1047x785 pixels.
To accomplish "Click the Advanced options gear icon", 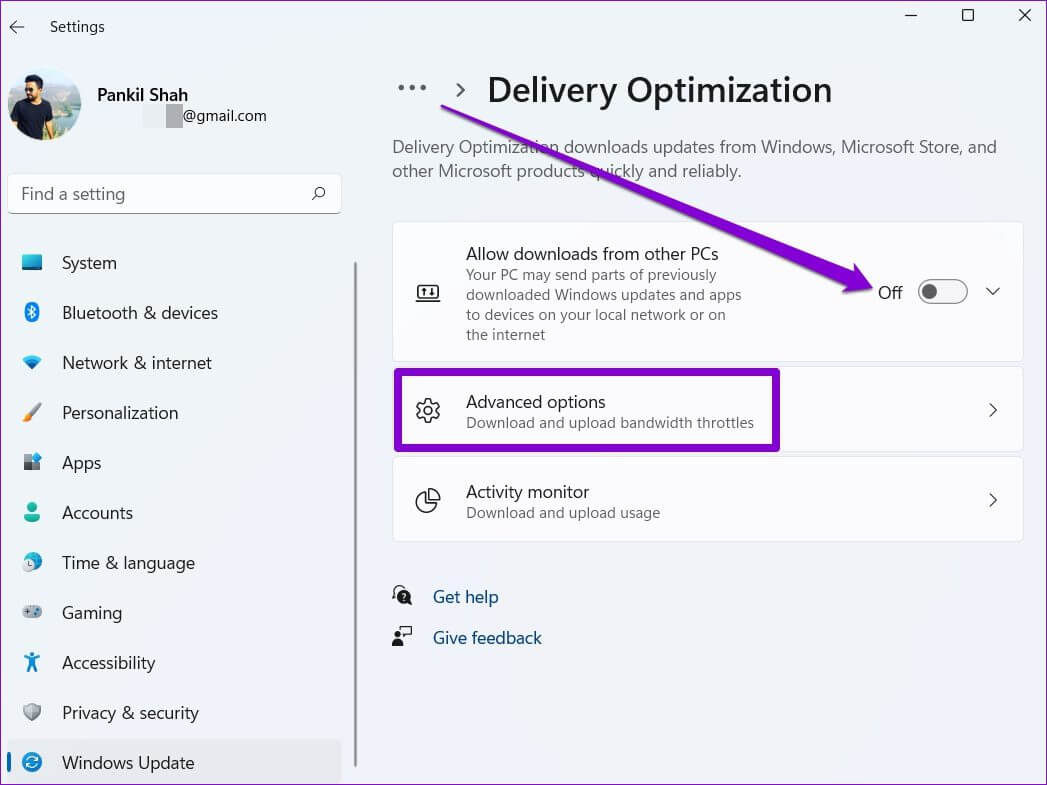I will (428, 411).
